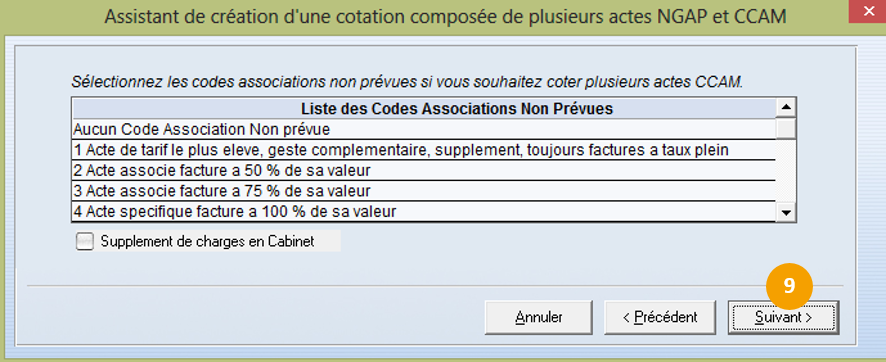The width and height of the screenshot is (886, 362).
Task: Enable 'Supplement de charges en Cabinet' checkbox
Action: tap(85, 242)
